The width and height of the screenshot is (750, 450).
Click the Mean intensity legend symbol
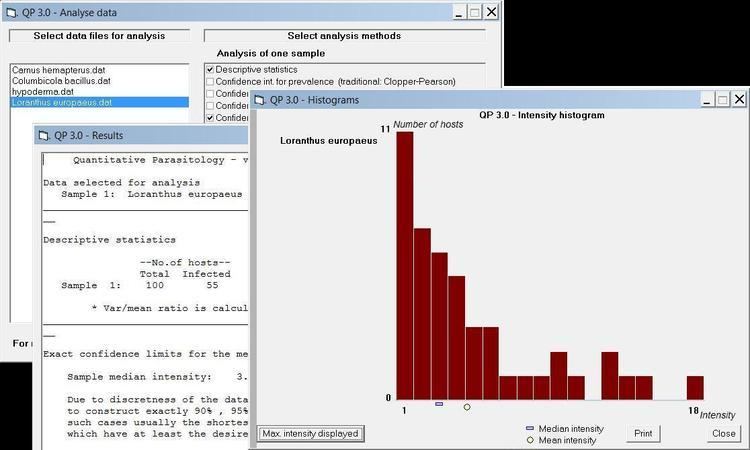(530, 440)
